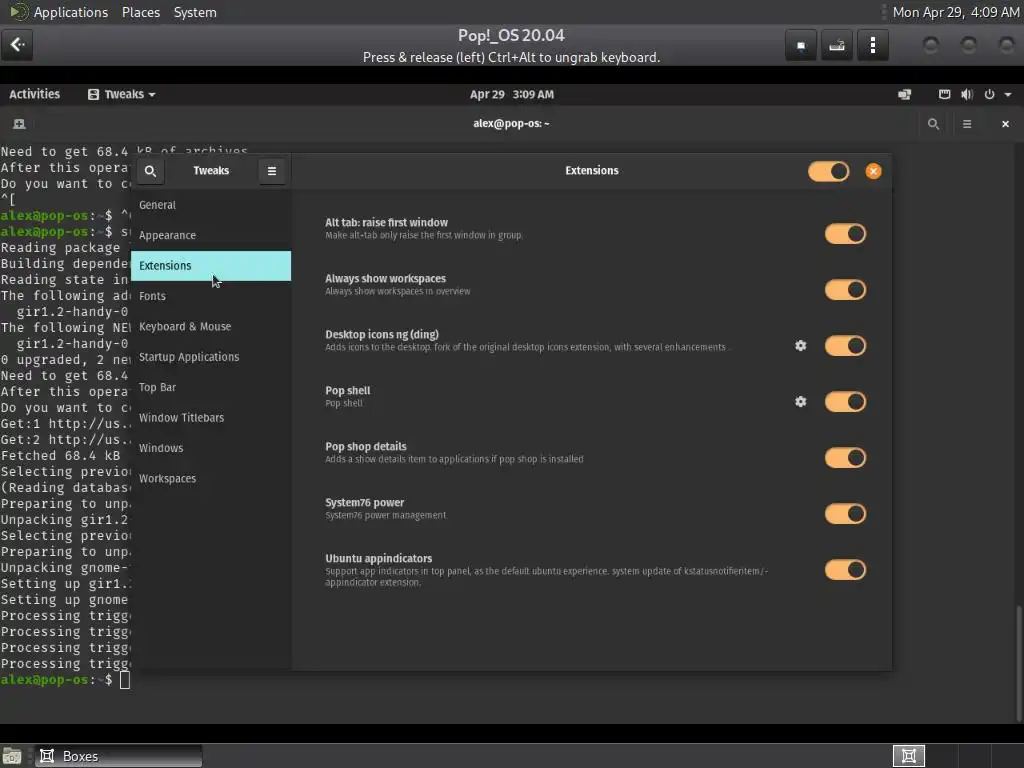Click the host clock Mon Apr 29
Image resolution: width=1024 pixels, height=768 pixels.
coord(955,12)
